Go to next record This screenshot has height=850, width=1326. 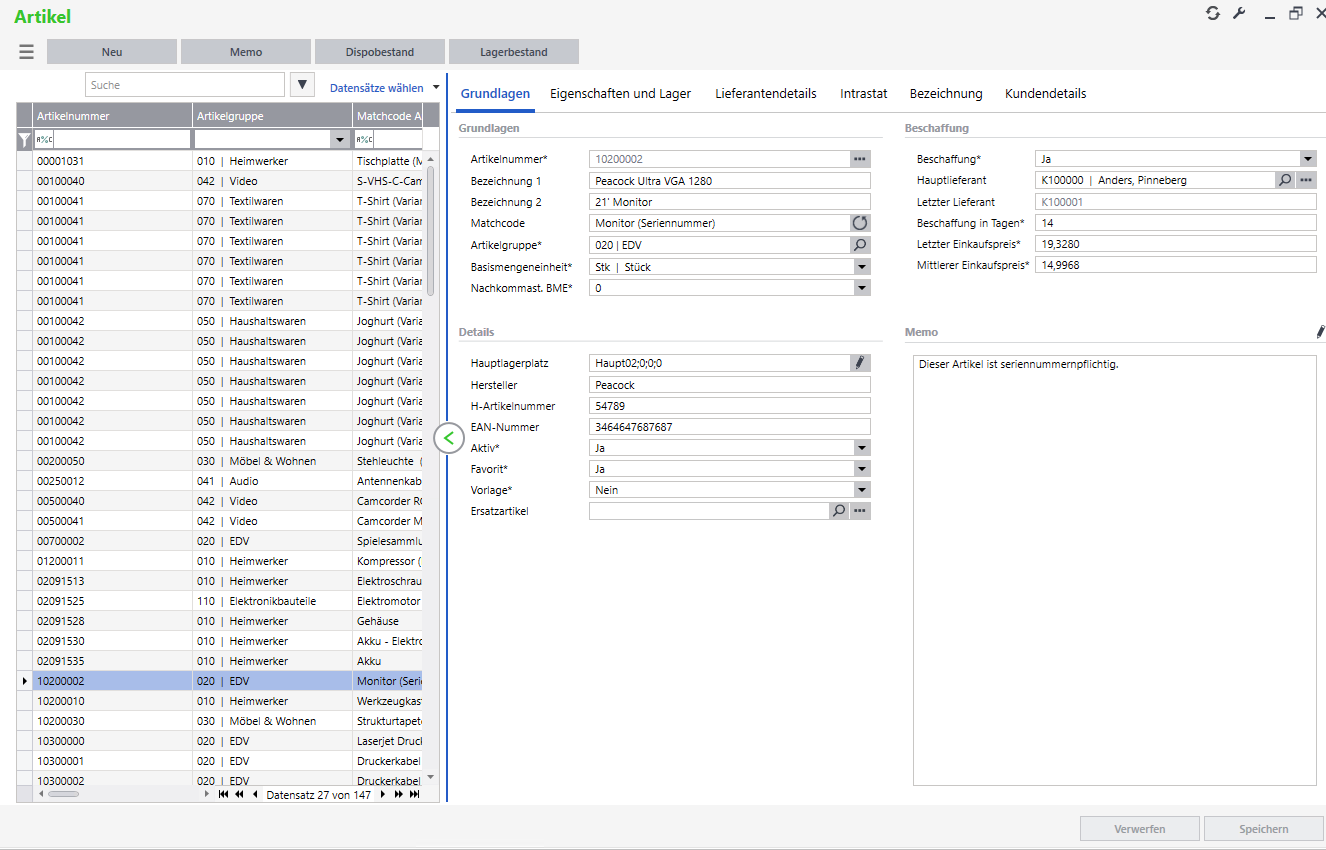[x=382, y=794]
